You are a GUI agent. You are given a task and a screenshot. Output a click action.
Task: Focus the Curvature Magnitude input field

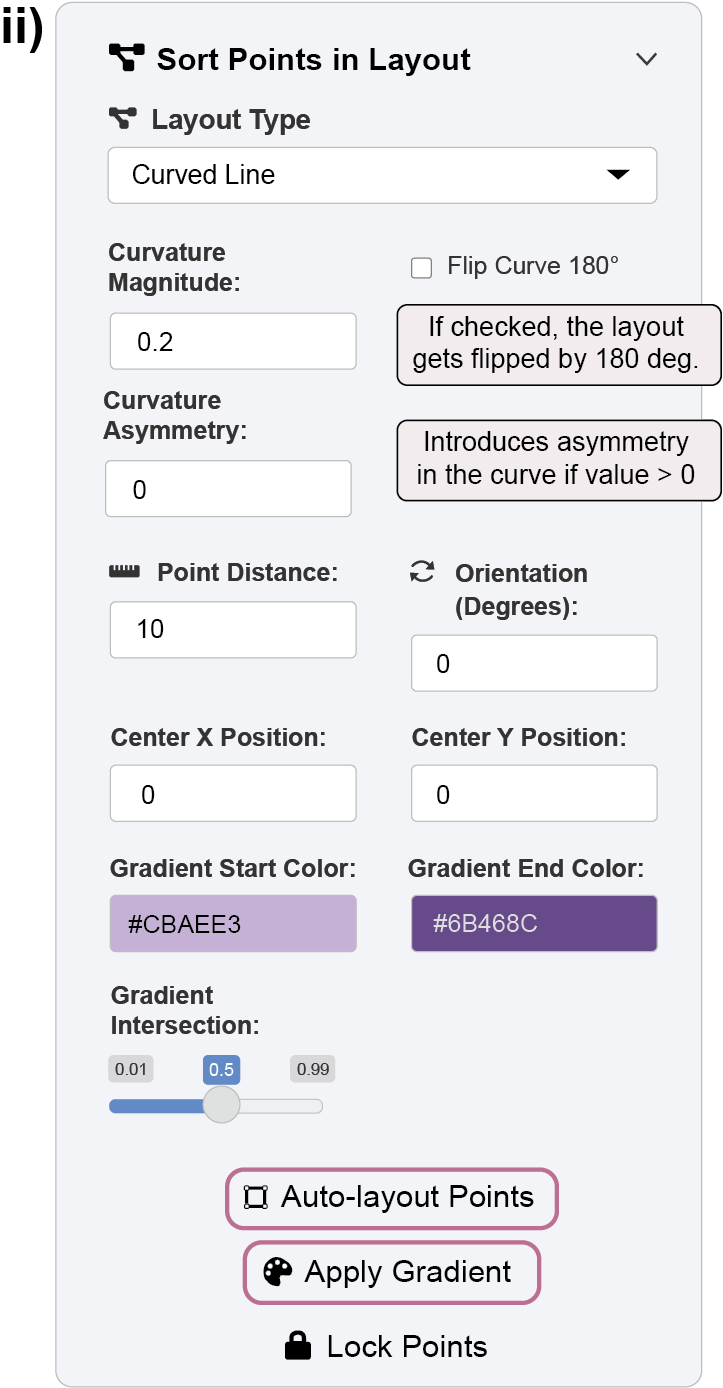[x=233, y=341]
